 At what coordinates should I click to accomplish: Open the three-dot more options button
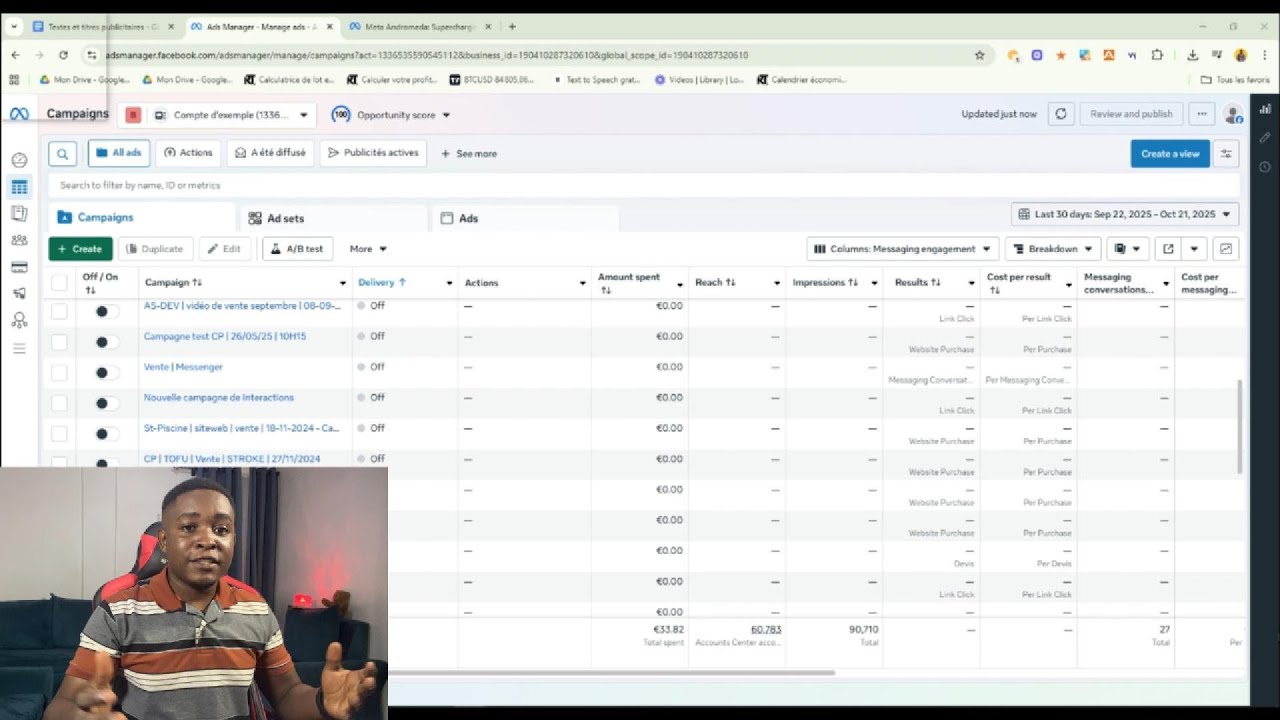pyautogui.click(x=1201, y=114)
